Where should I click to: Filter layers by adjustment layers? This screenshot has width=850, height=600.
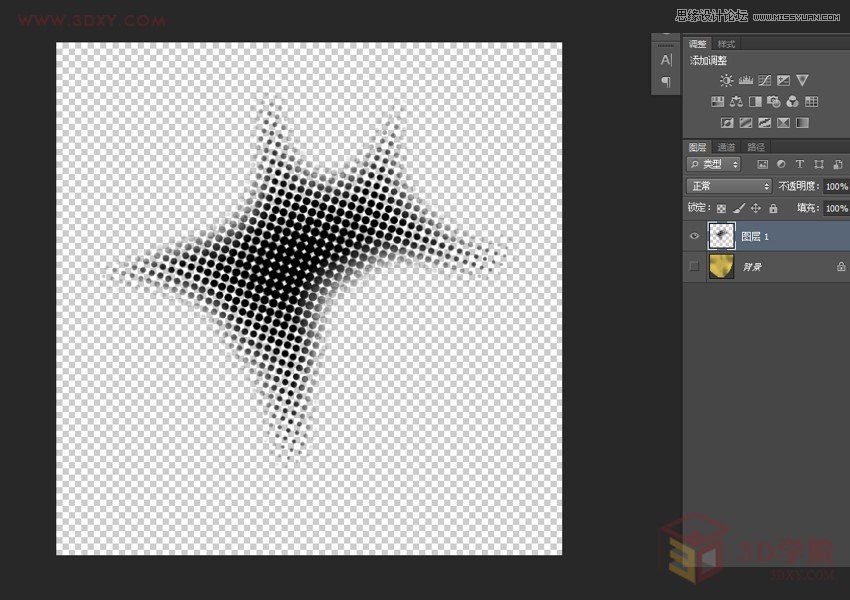point(781,164)
